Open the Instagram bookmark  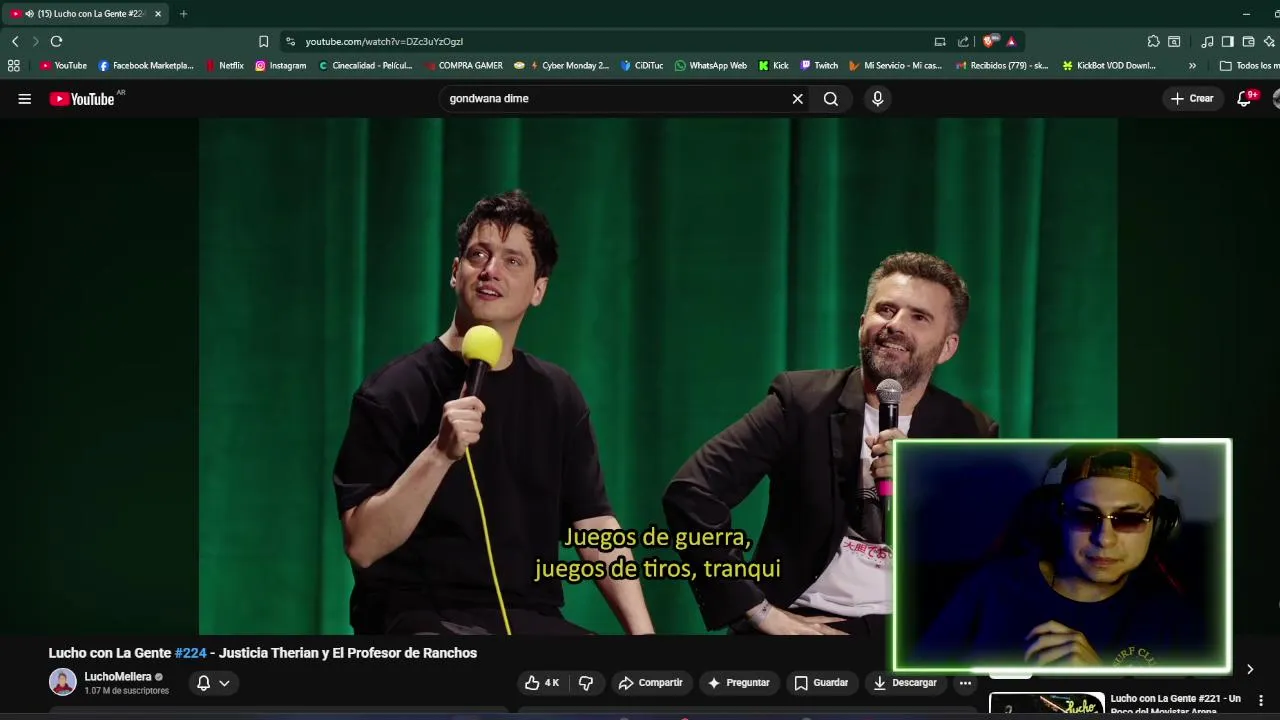280,65
